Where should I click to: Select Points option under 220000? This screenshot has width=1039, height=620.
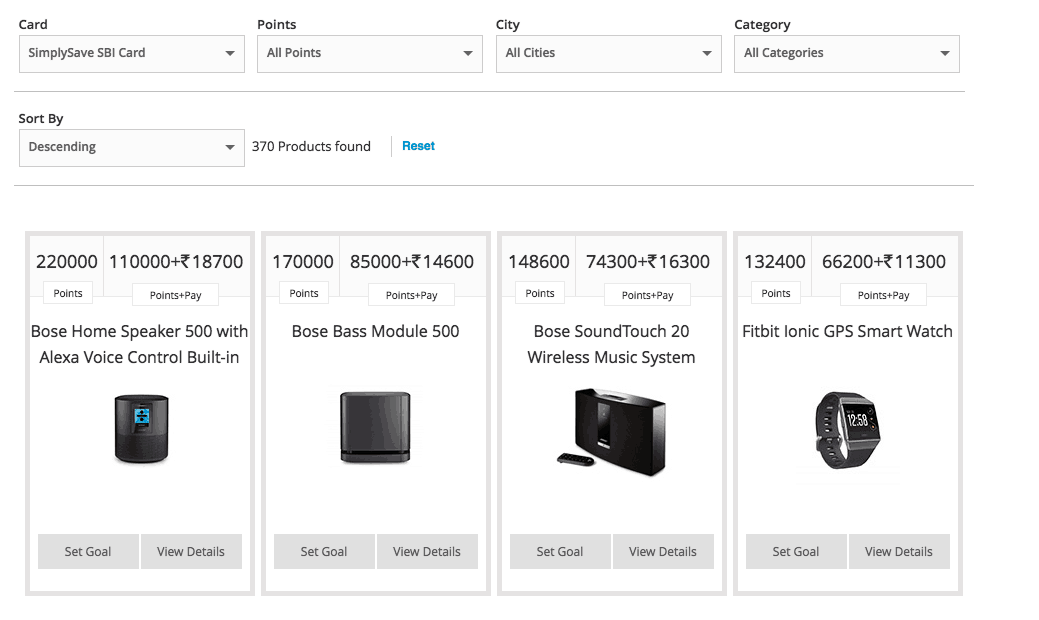click(x=68, y=293)
